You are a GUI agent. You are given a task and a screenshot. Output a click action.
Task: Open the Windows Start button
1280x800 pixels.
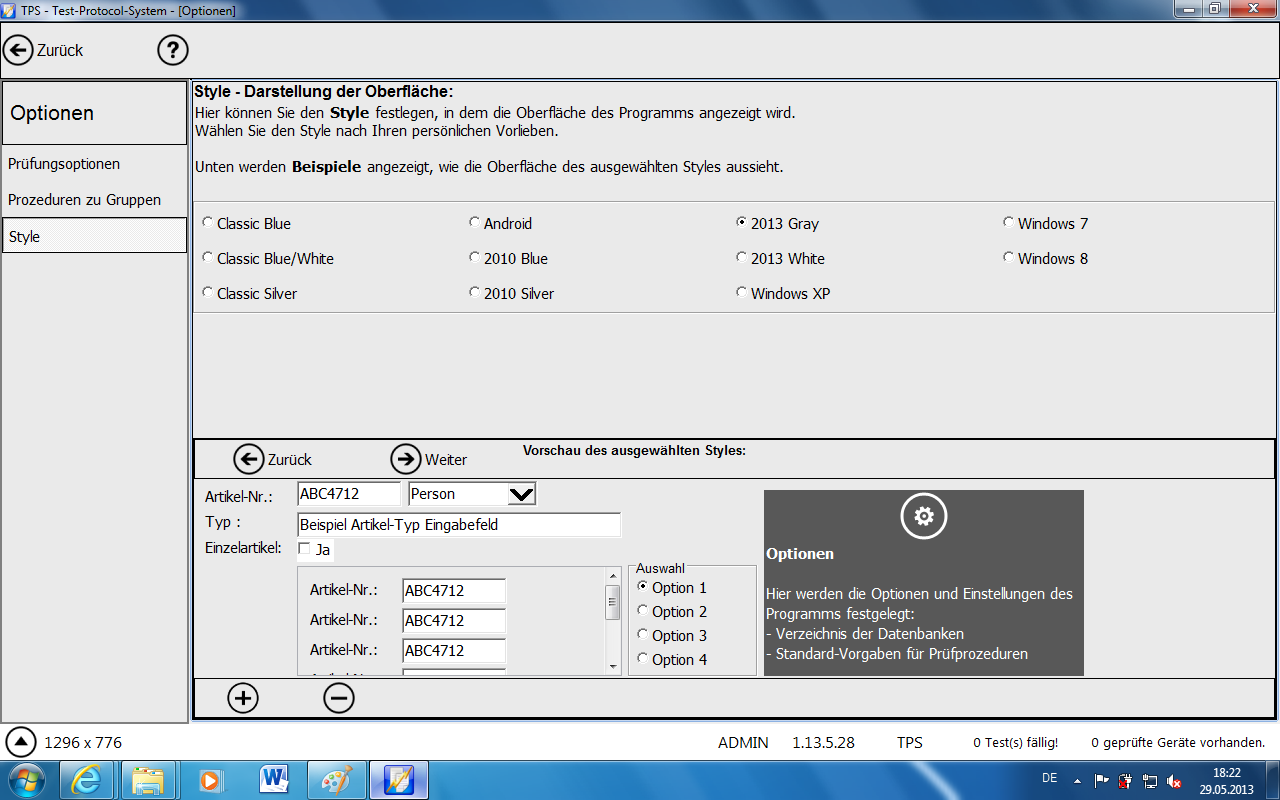[26, 780]
